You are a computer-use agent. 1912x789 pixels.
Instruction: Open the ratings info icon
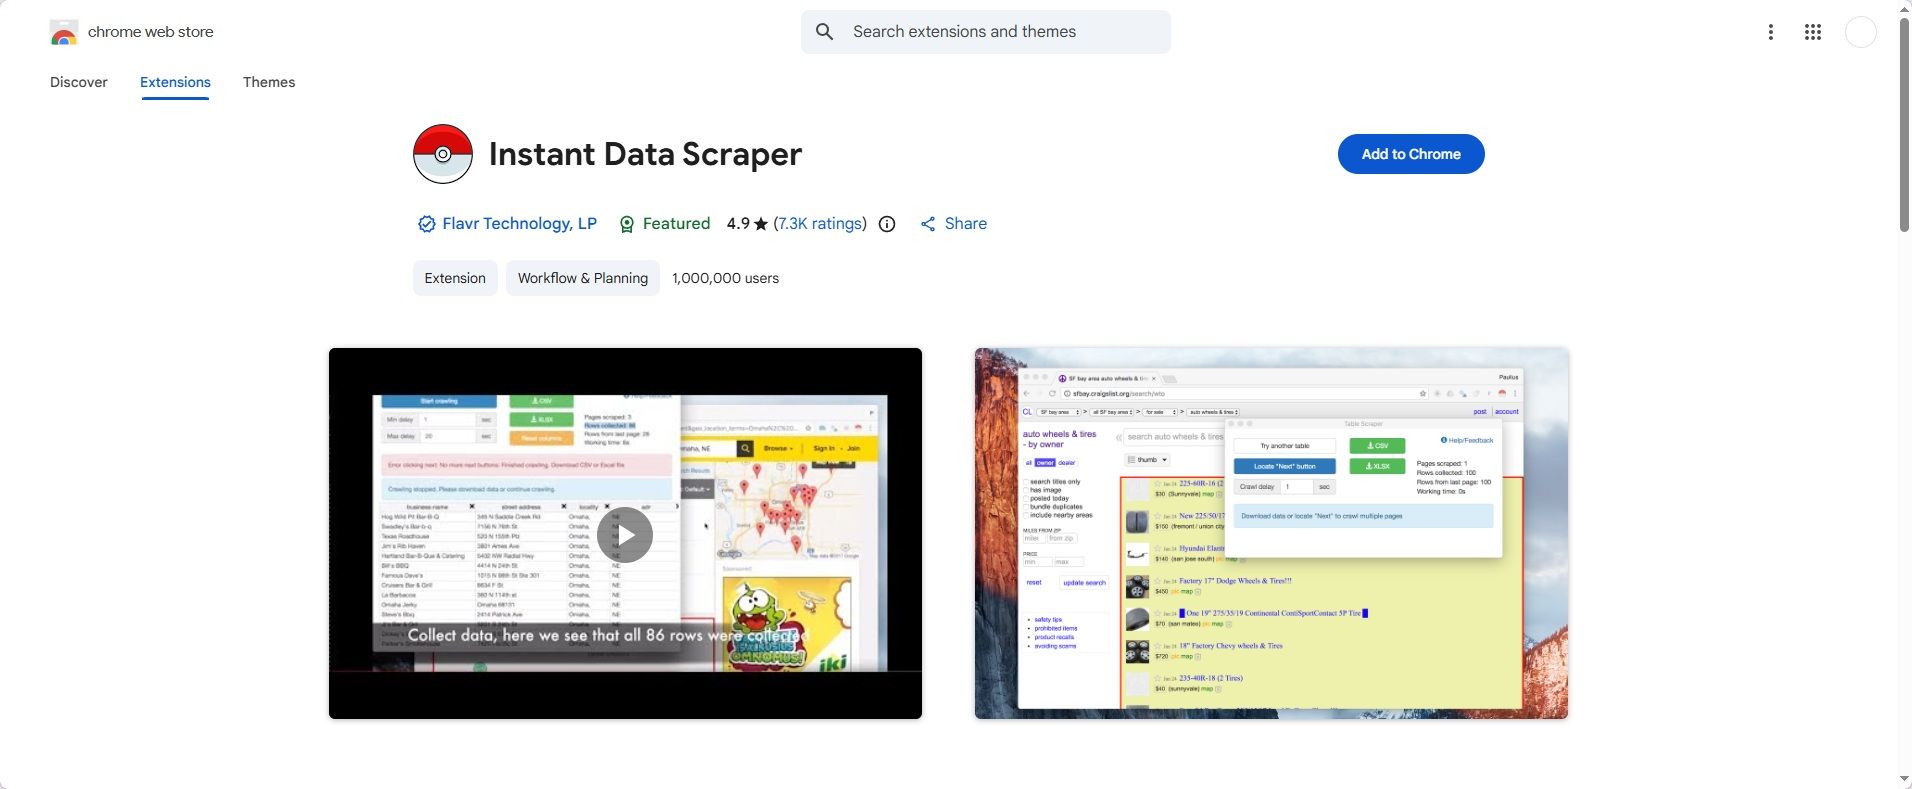(x=887, y=224)
